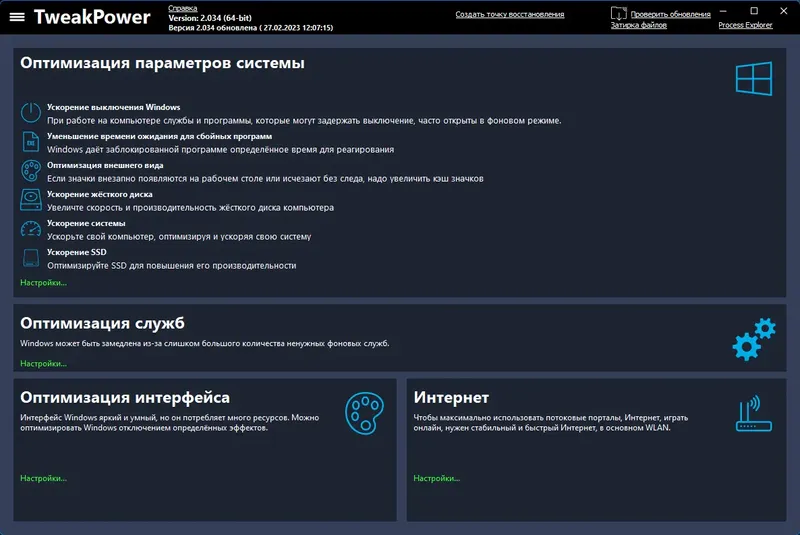Select Ускорение SSD item
The height and width of the screenshot is (535, 800).
[77, 252]
